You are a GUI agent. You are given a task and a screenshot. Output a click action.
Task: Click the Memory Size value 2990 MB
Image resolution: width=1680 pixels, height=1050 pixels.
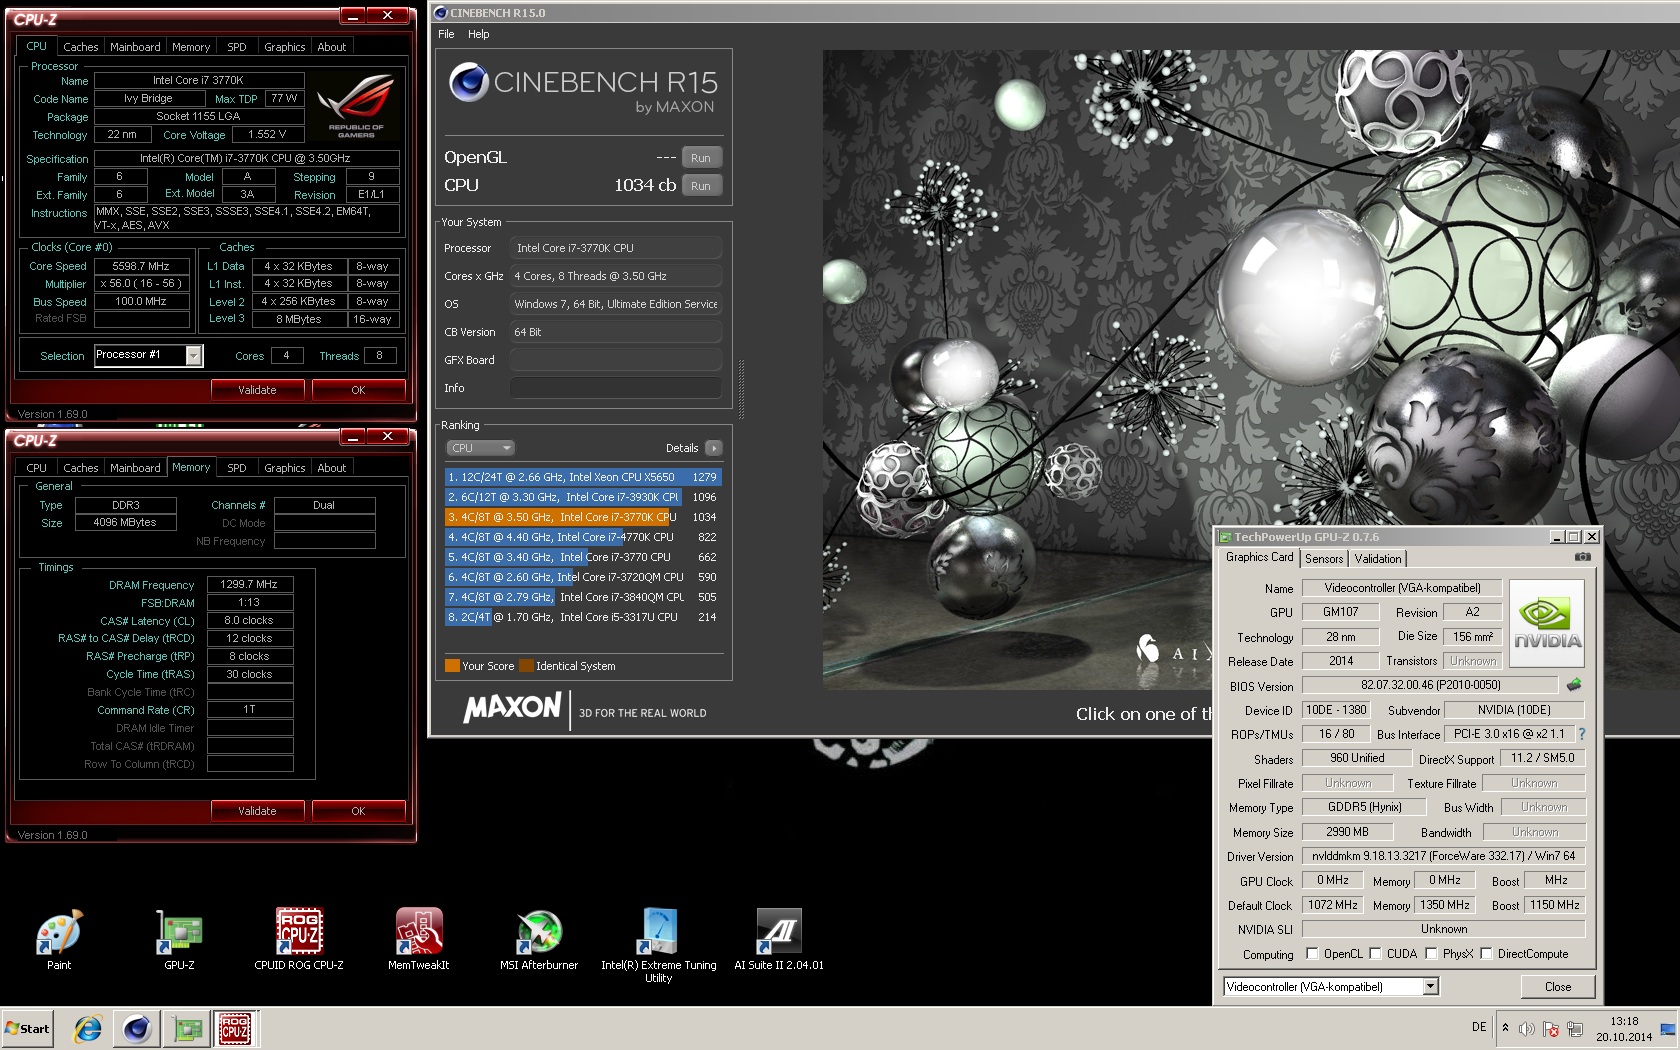click(1347, 832)
